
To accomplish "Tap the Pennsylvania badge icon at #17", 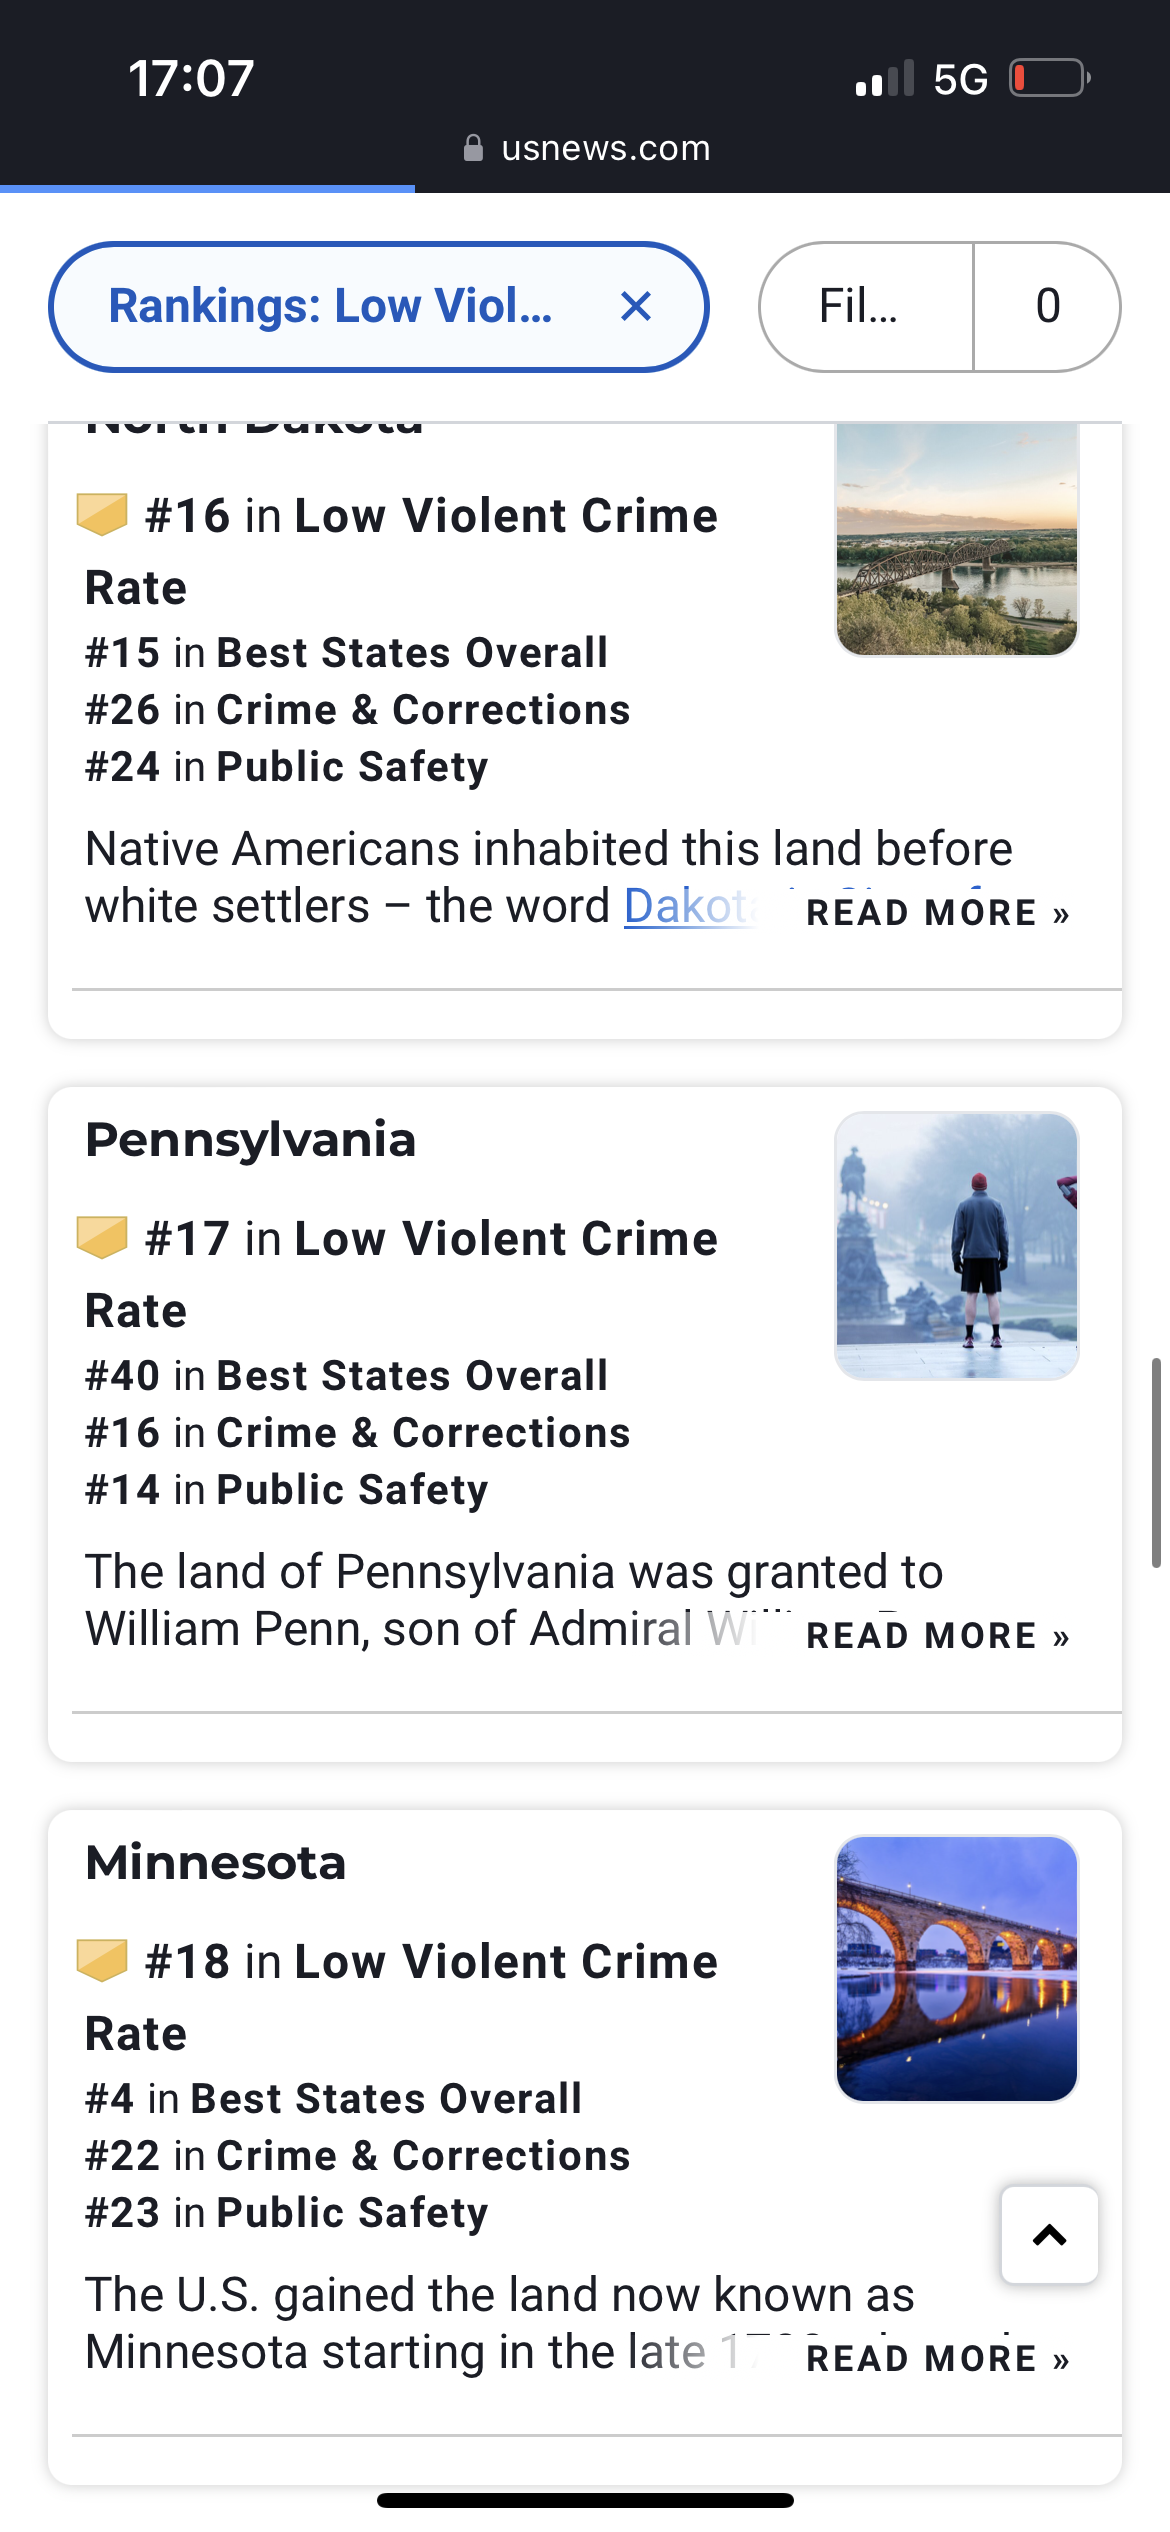I will [102, 1237].
